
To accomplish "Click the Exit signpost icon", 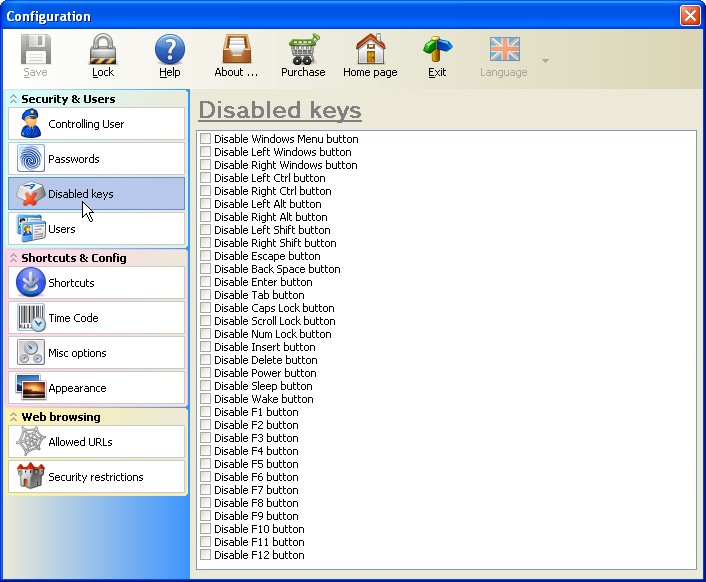I will tap(437, 49).
